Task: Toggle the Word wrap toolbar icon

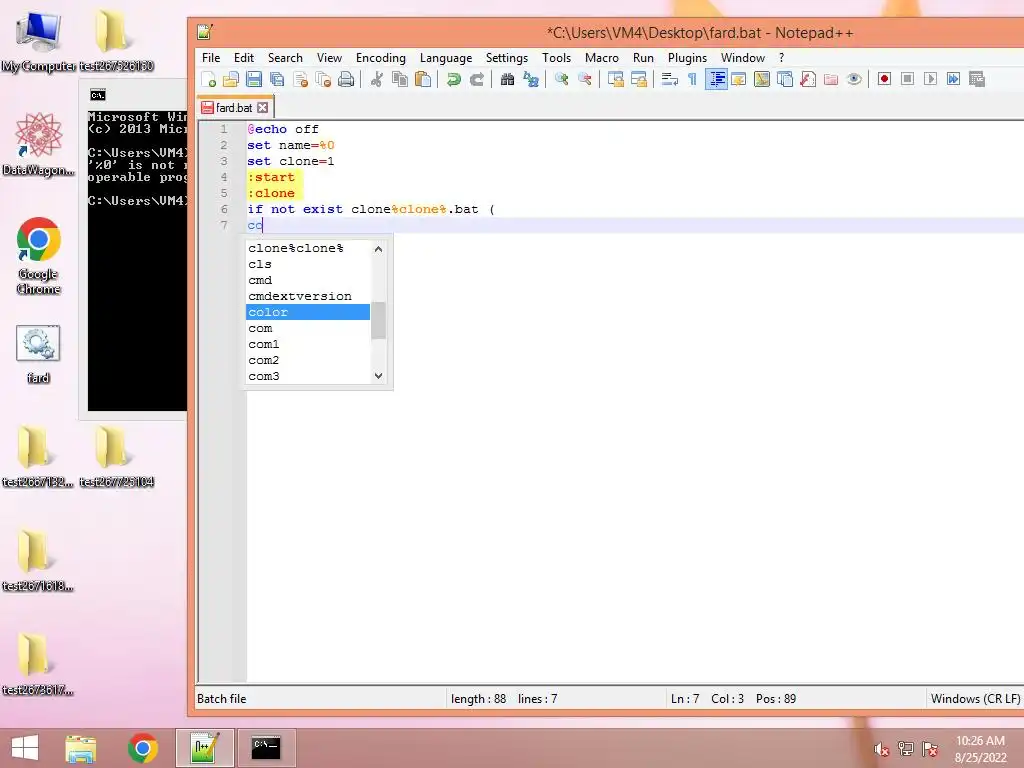Action: (669, 80)
